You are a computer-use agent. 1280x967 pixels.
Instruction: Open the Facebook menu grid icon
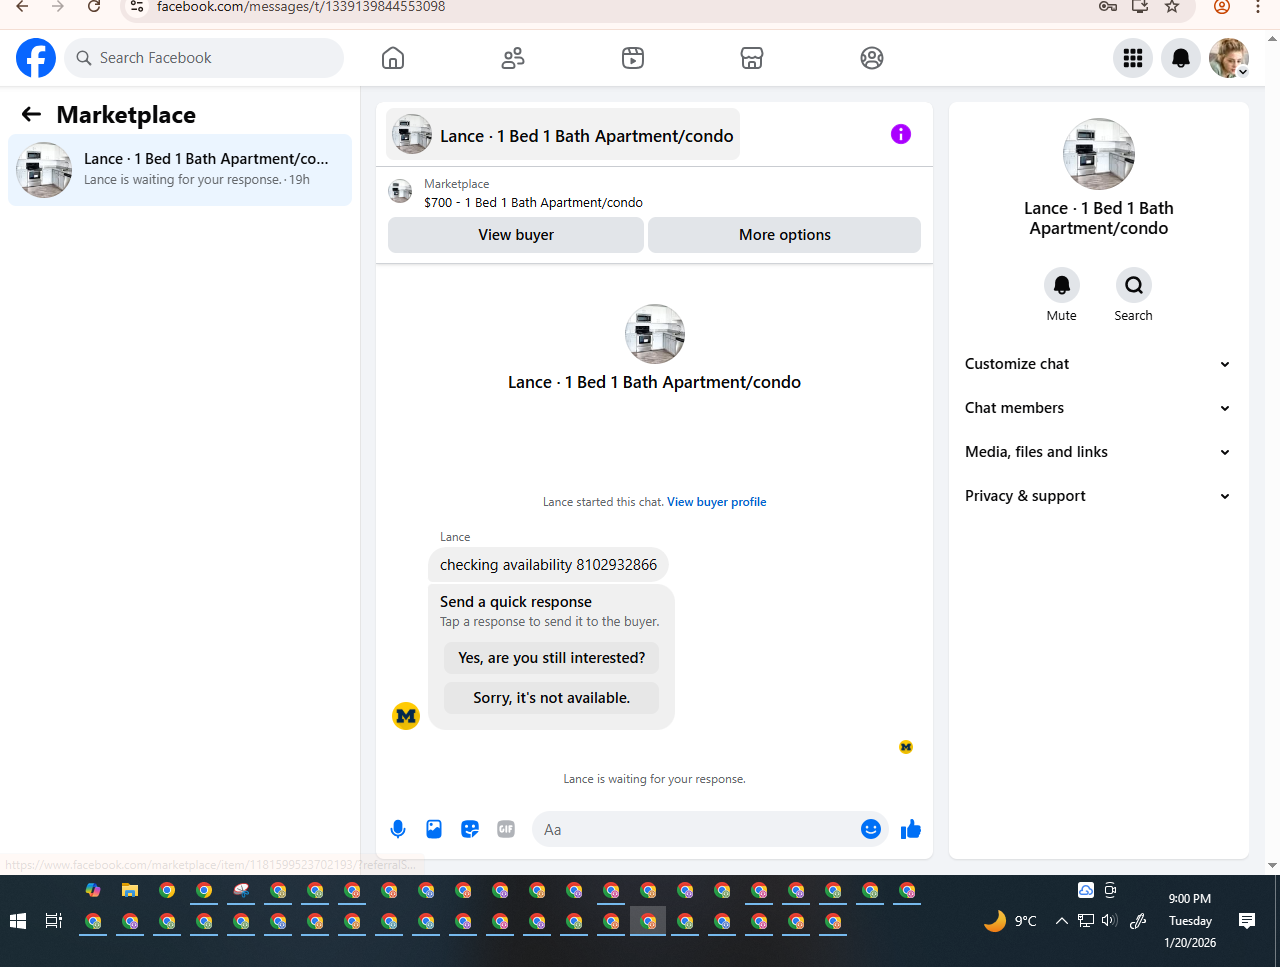pyautogui.click(x=1133, y=58)
